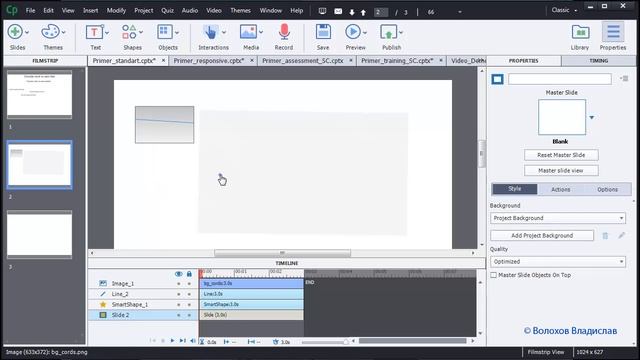Expand the Preview button dropdown arrow

point(365,32)
